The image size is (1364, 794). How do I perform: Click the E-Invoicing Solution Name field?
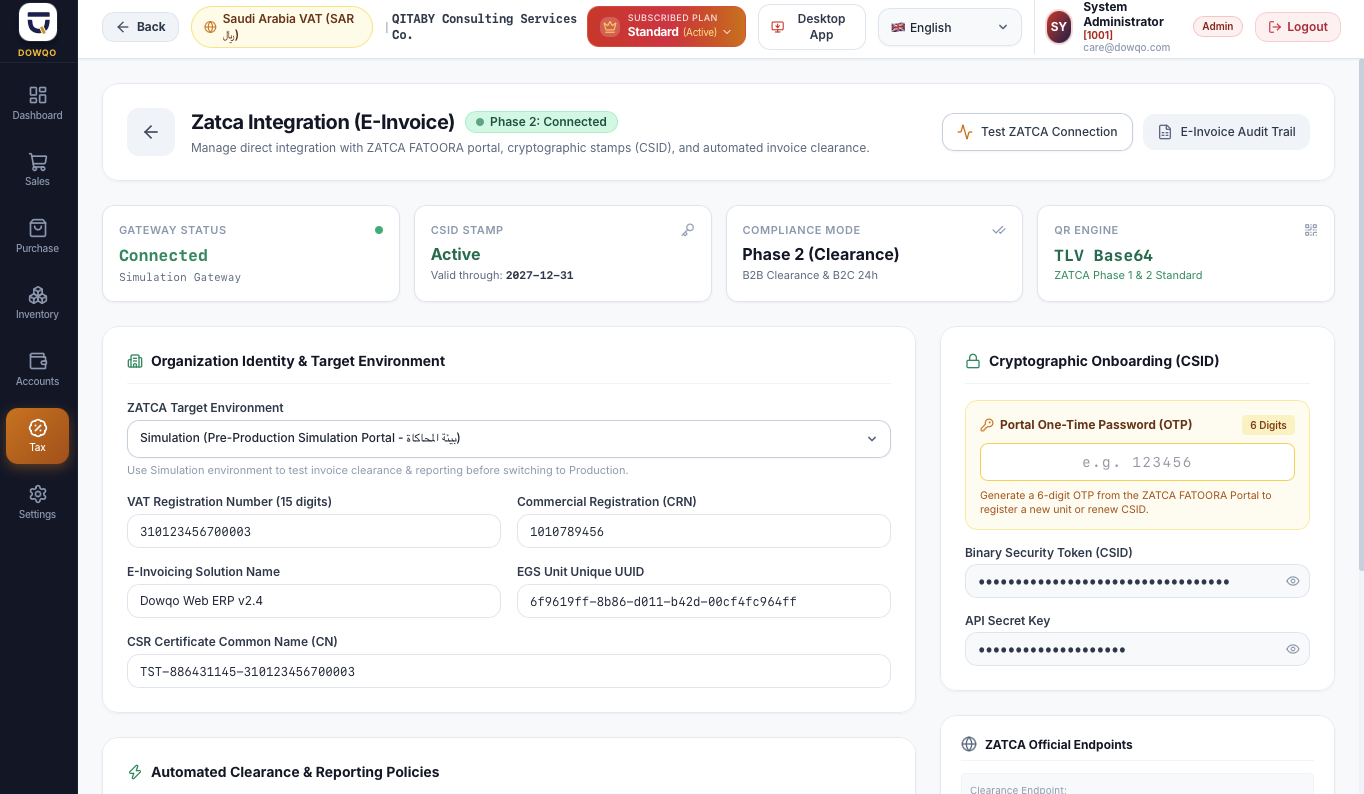(314, 601)
